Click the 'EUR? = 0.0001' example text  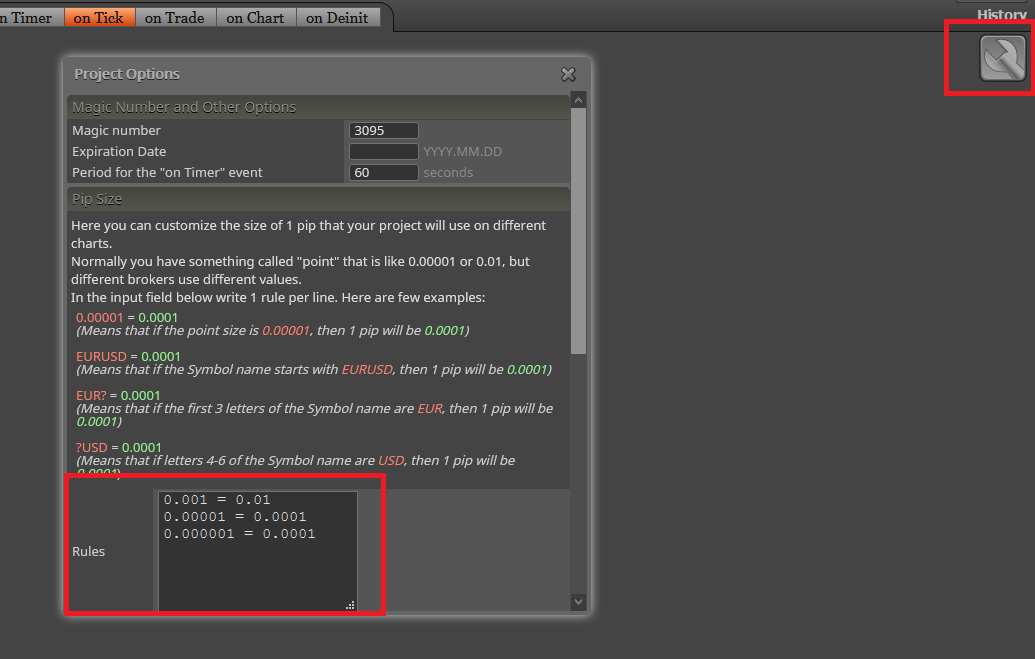click(118, 396)
